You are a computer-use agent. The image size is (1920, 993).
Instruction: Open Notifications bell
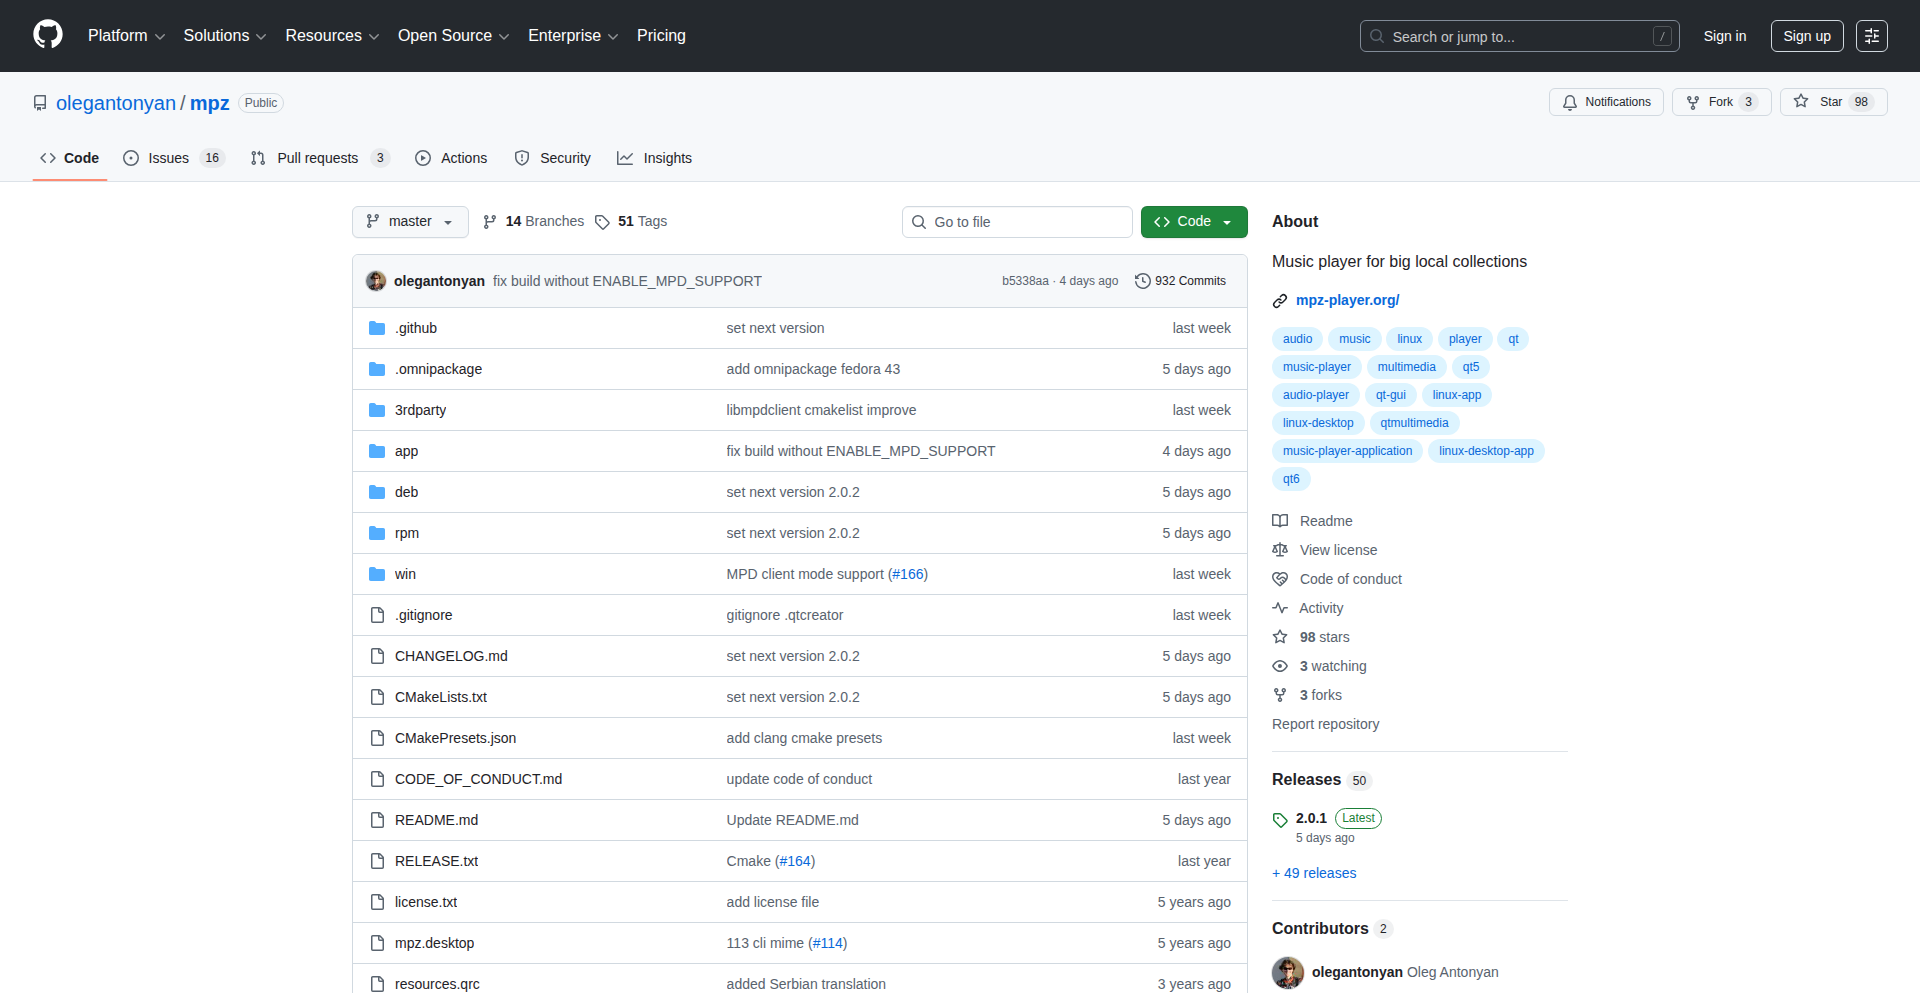1606,102
